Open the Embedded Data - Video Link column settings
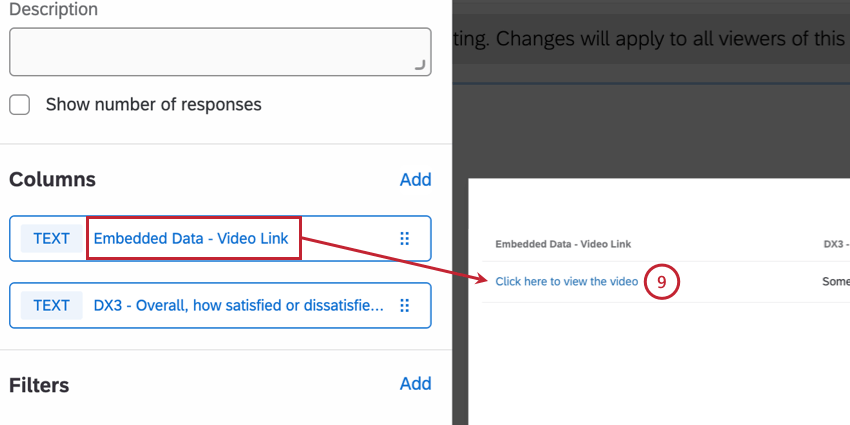 pyautogui.click(x=191, y=238)
